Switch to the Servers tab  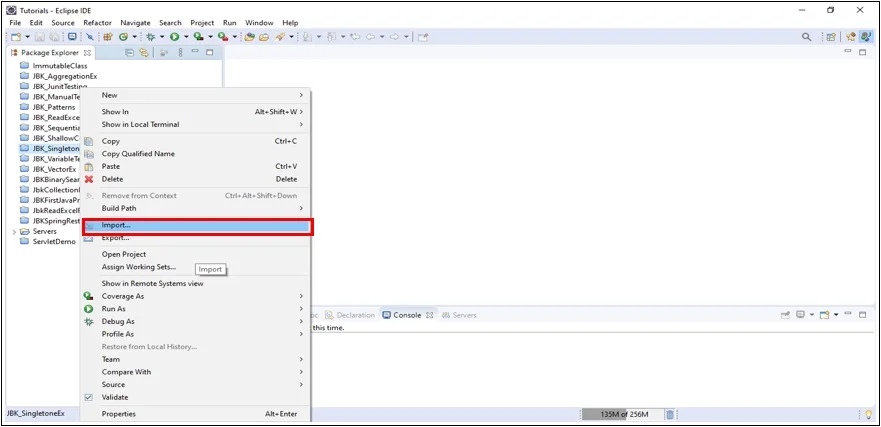(459, 315)
